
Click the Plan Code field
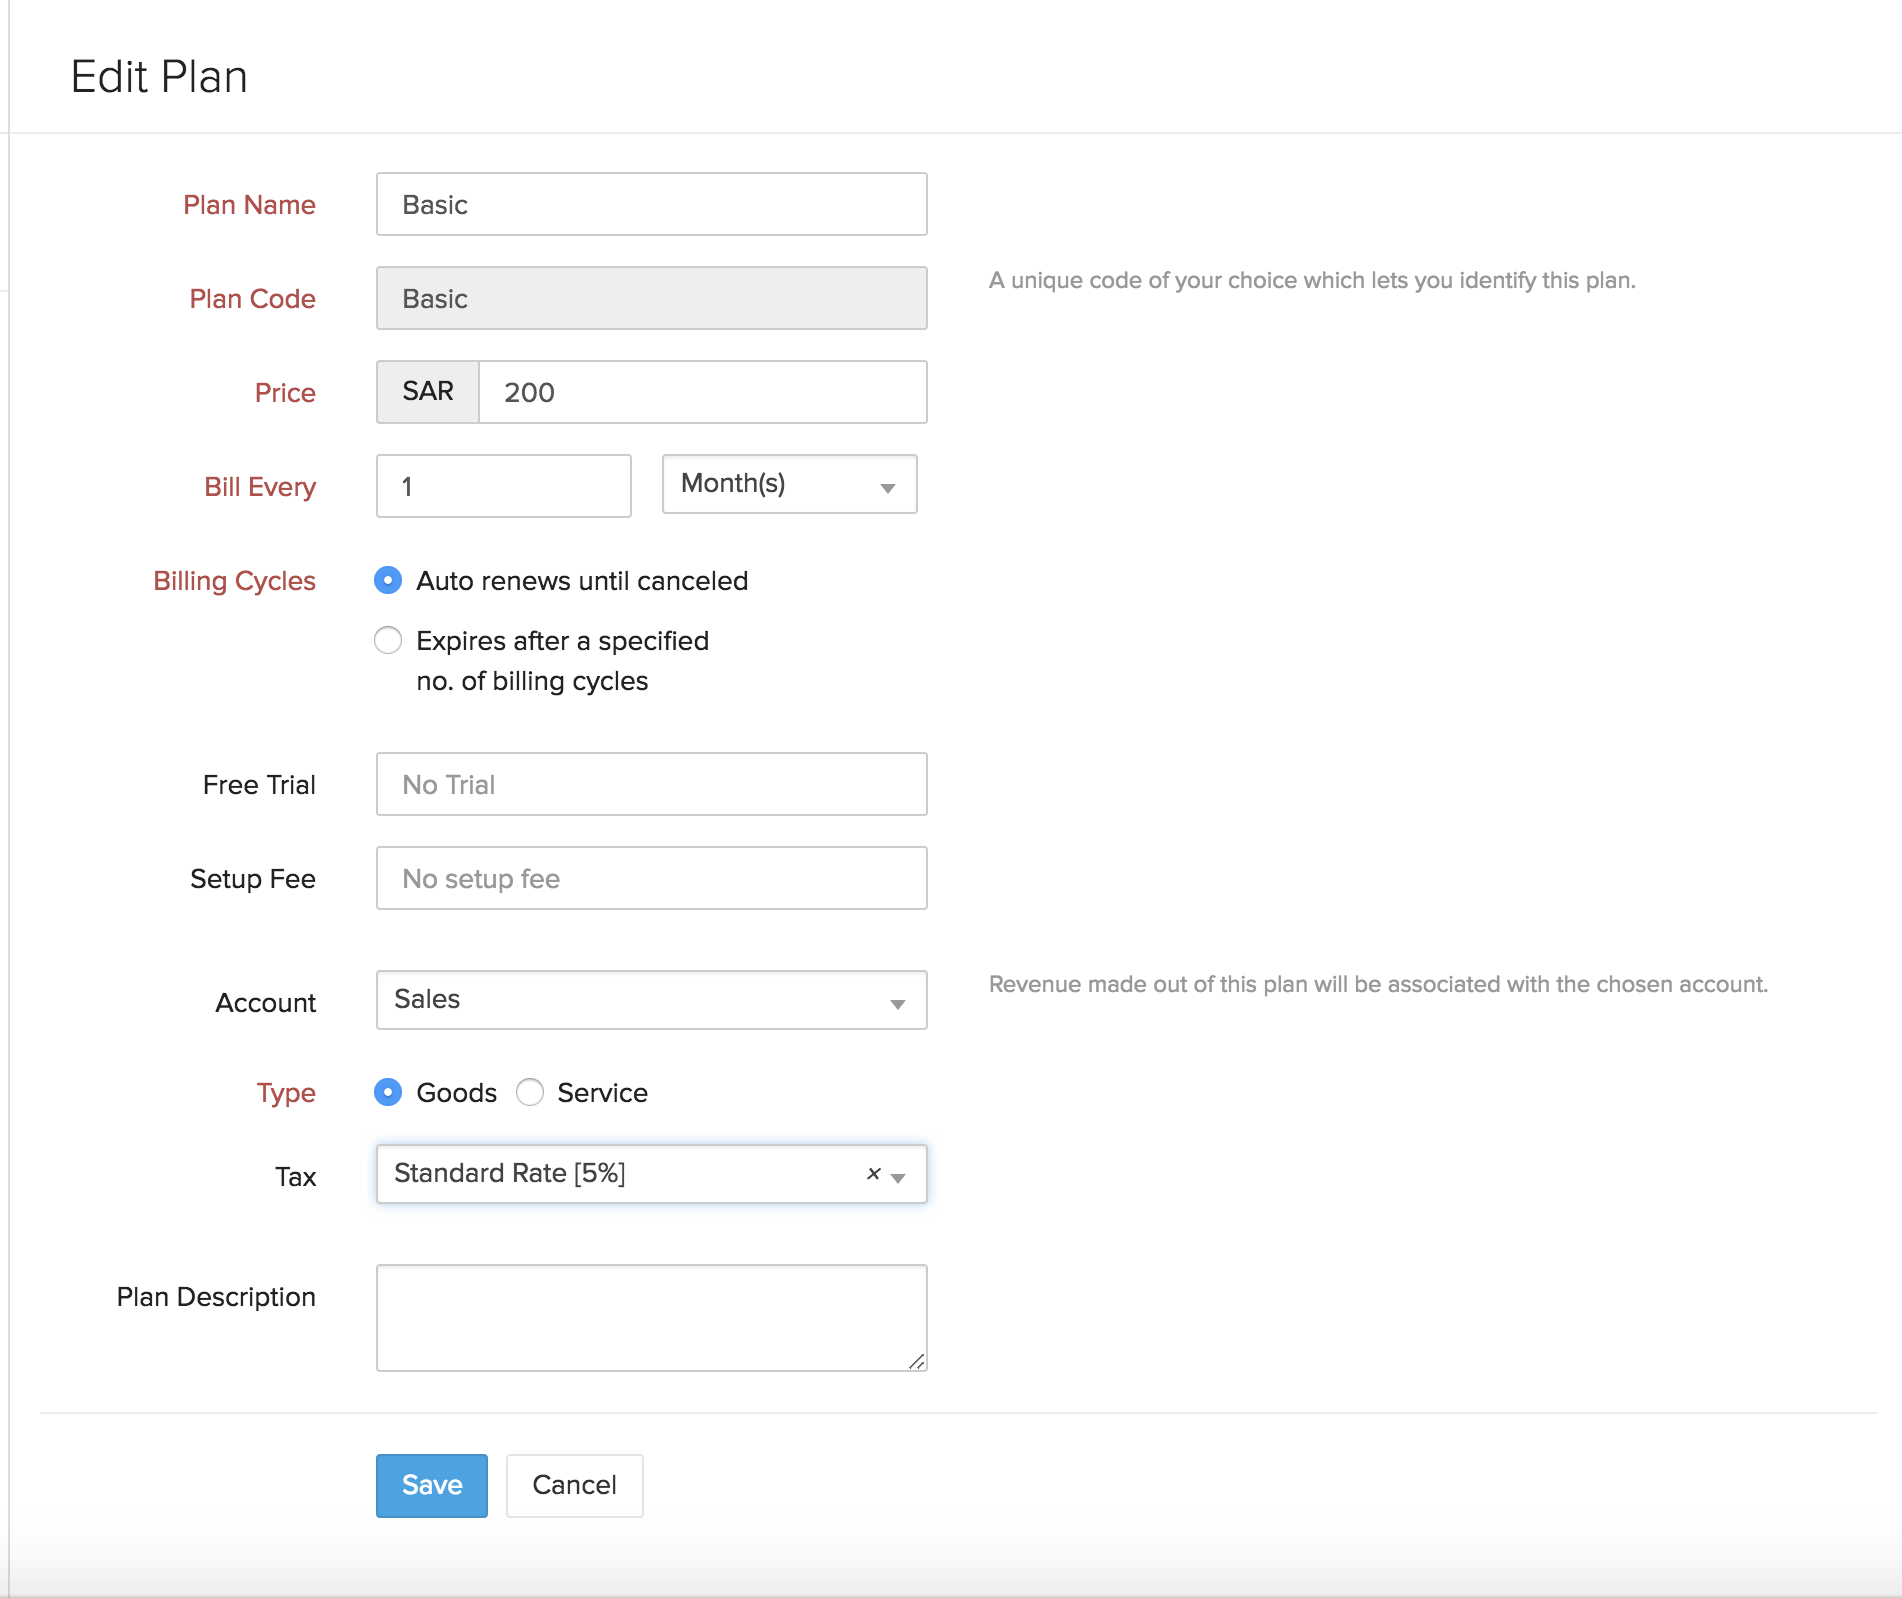point(651,299)
